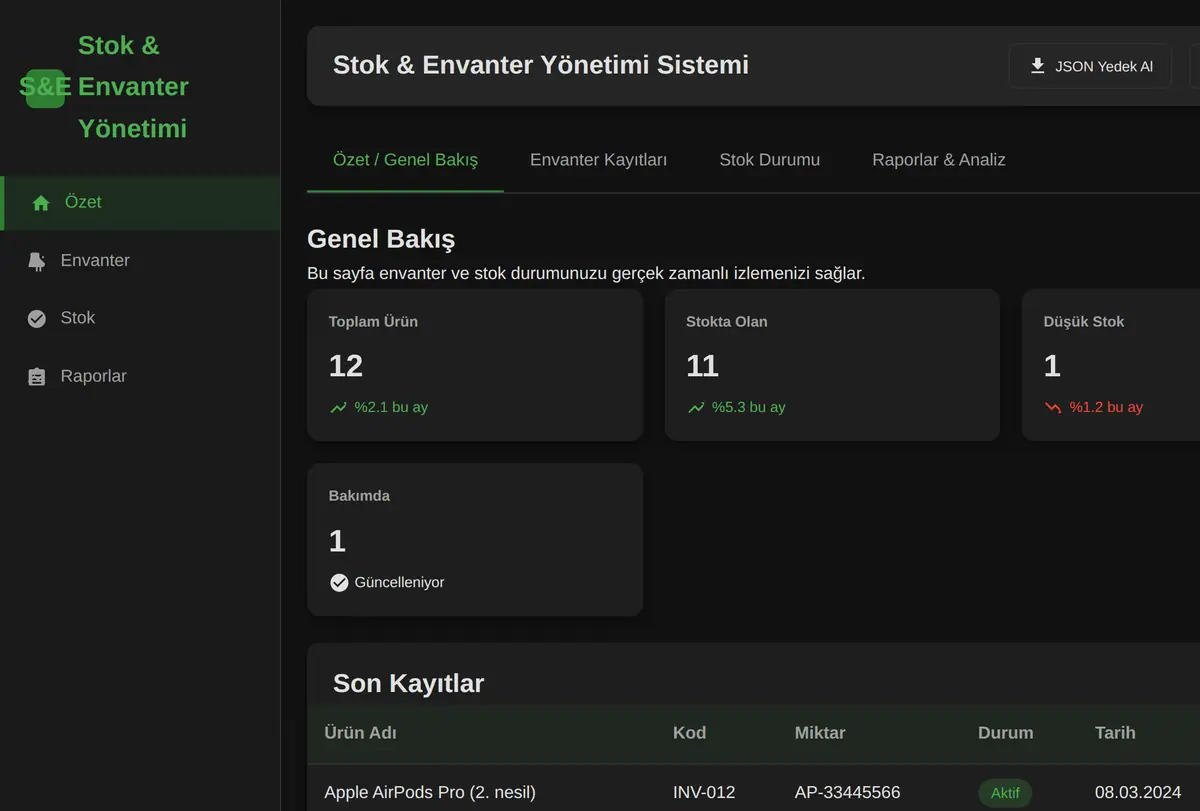Screen dimensions: 1200x811
Task: Open the Özet sidebar item
Action: click(x=140, y=203)
